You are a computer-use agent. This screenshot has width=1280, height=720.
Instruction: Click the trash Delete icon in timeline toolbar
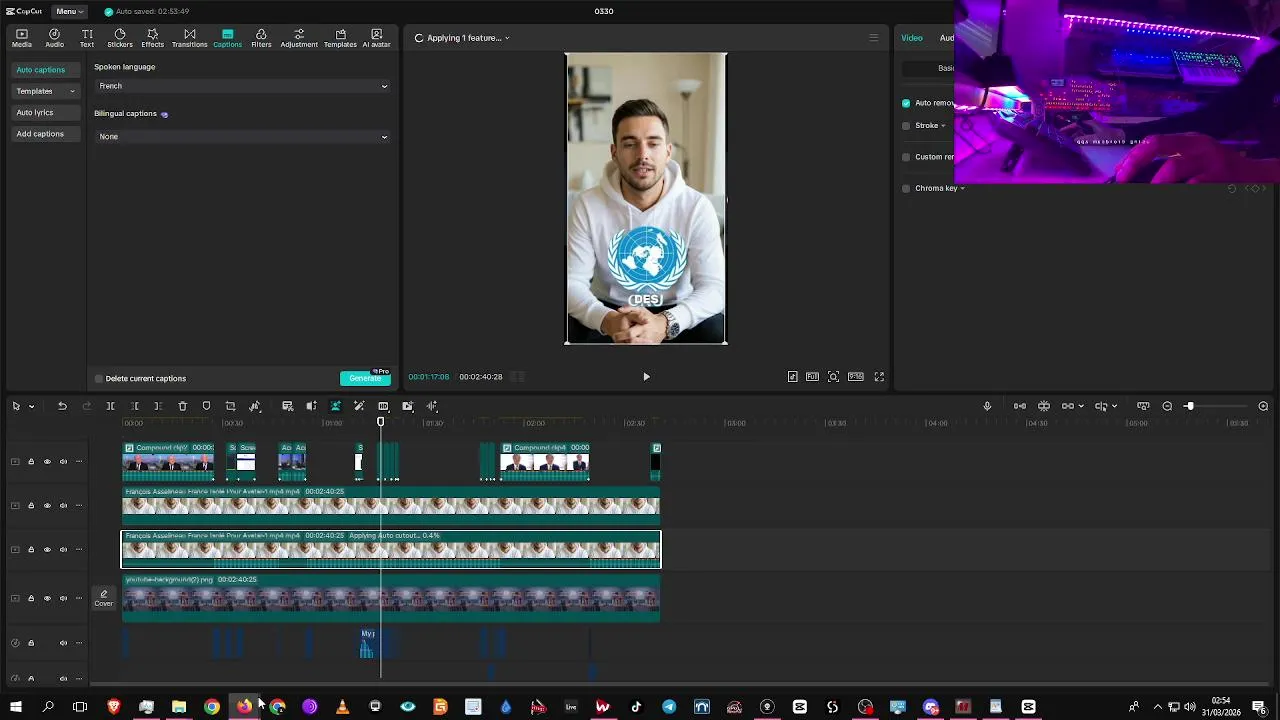click(182, 406)
